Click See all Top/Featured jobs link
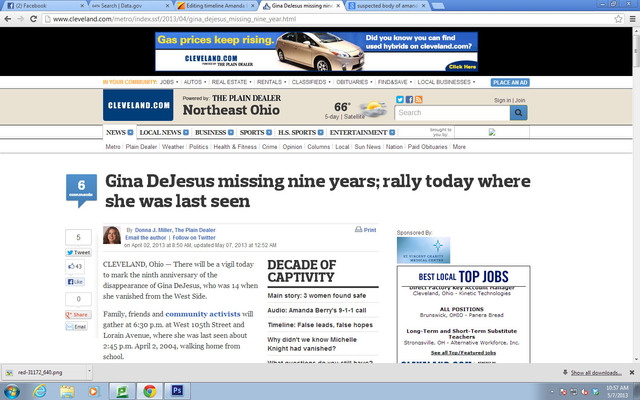 [x=463, y=353]
